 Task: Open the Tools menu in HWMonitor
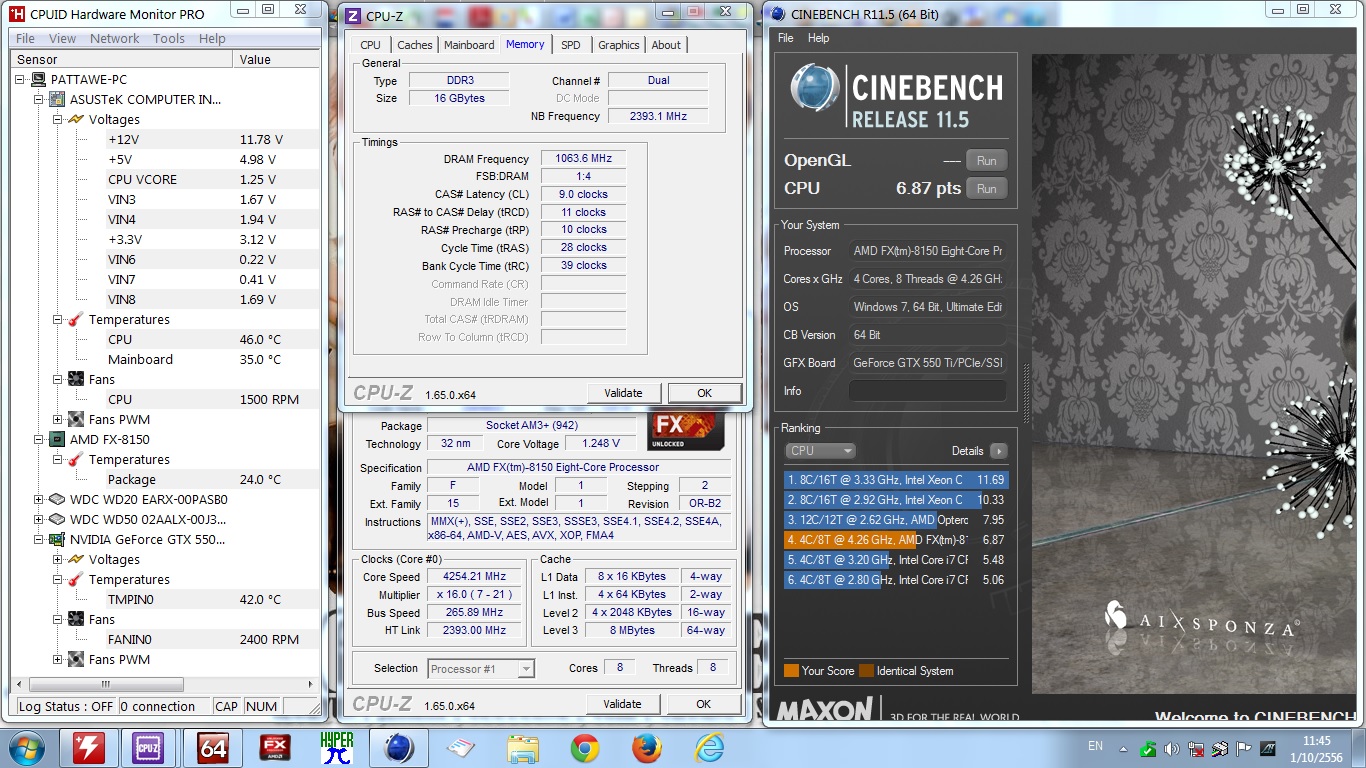pyautogui.click(x=169, y=39)
